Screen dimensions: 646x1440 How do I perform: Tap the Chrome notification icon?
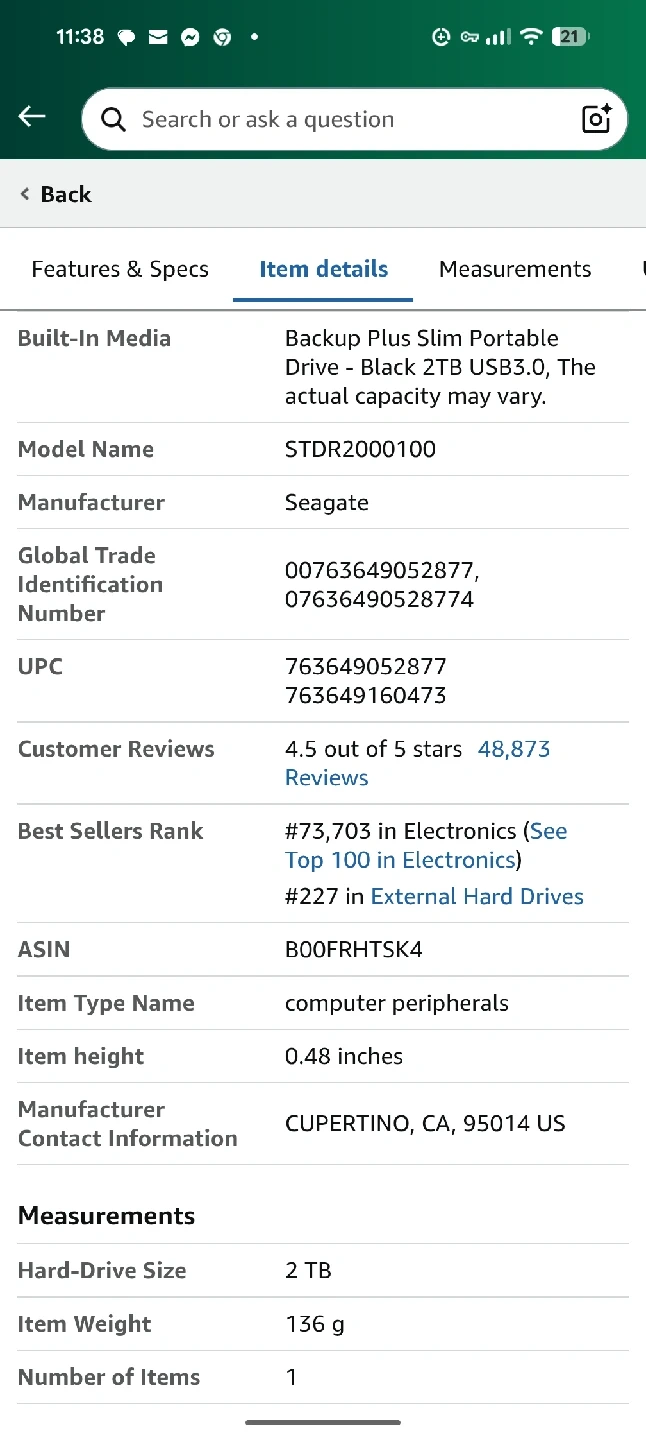[x=222, y=38]
